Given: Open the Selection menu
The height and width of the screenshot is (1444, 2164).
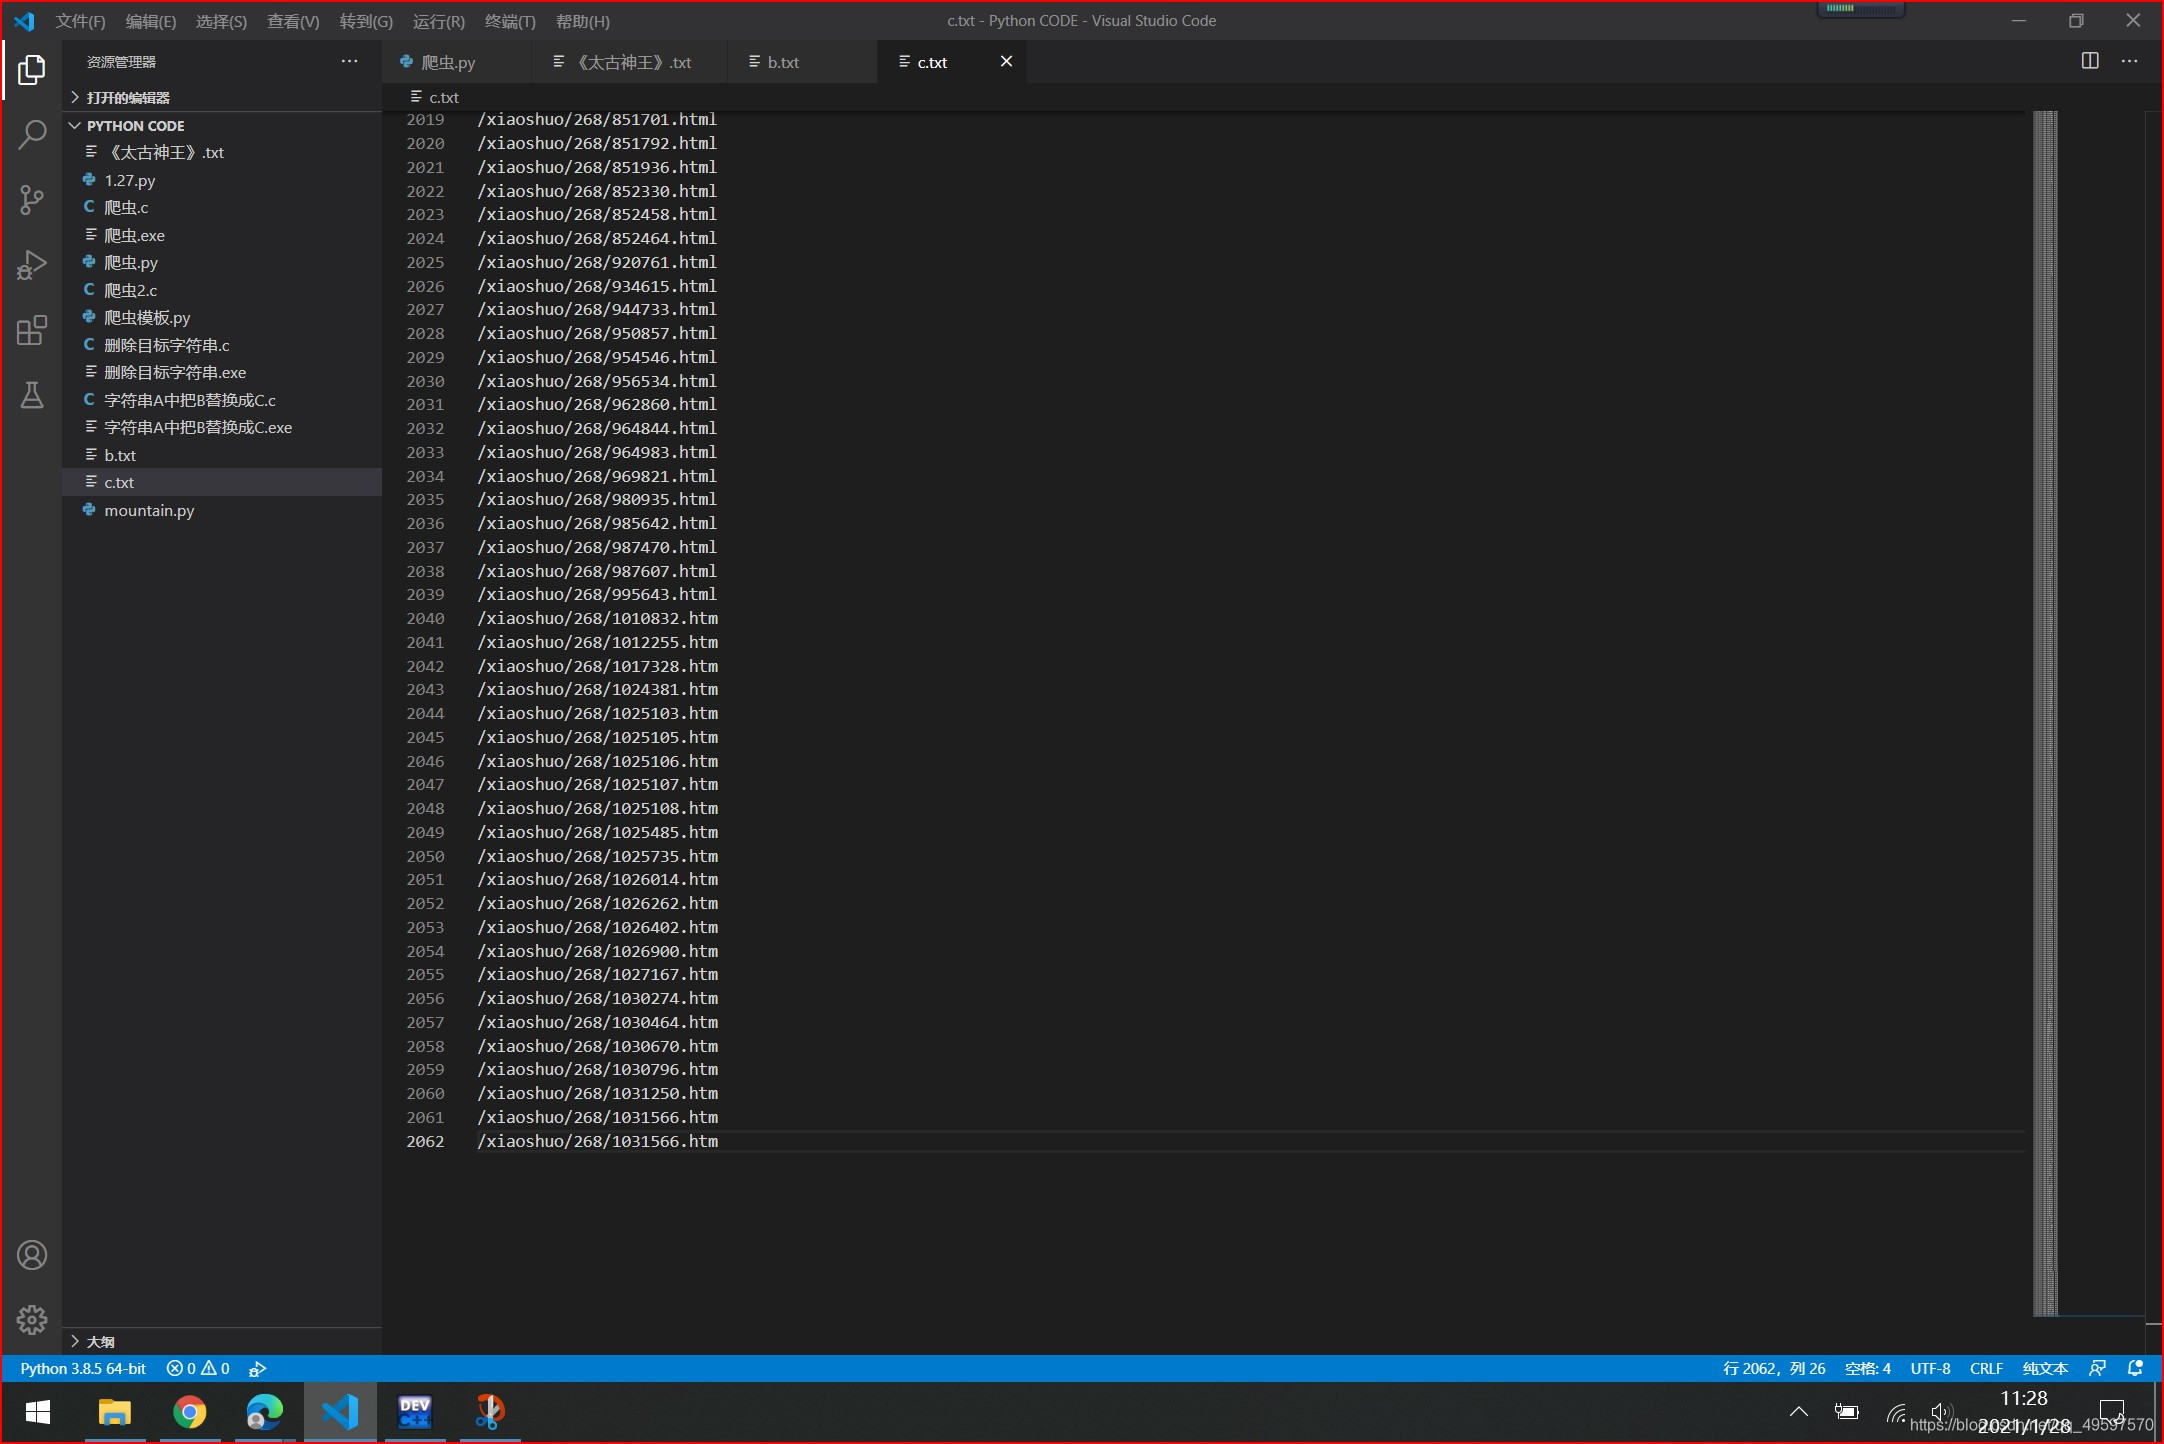Looking at the screenshot, I should click(x=221, y=21).
